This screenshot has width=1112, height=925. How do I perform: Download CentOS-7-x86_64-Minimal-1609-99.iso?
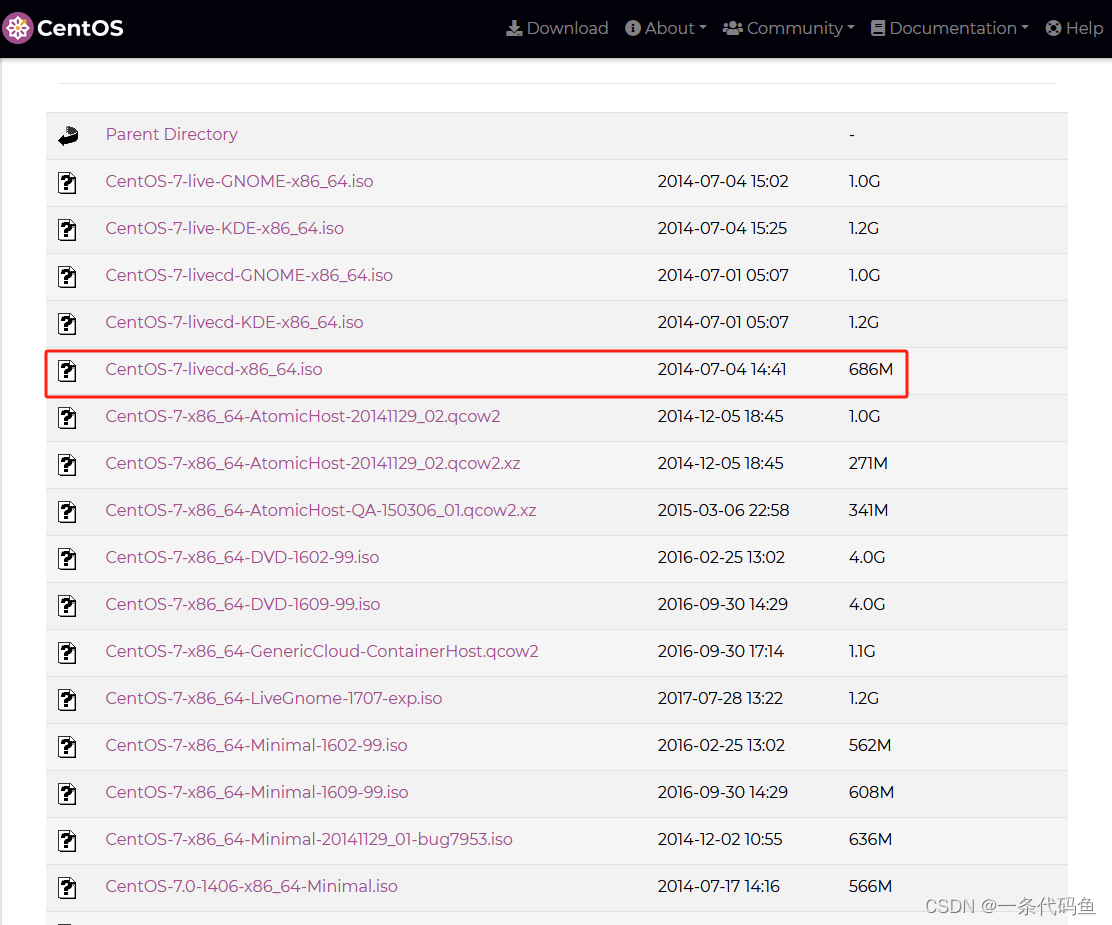257,792
